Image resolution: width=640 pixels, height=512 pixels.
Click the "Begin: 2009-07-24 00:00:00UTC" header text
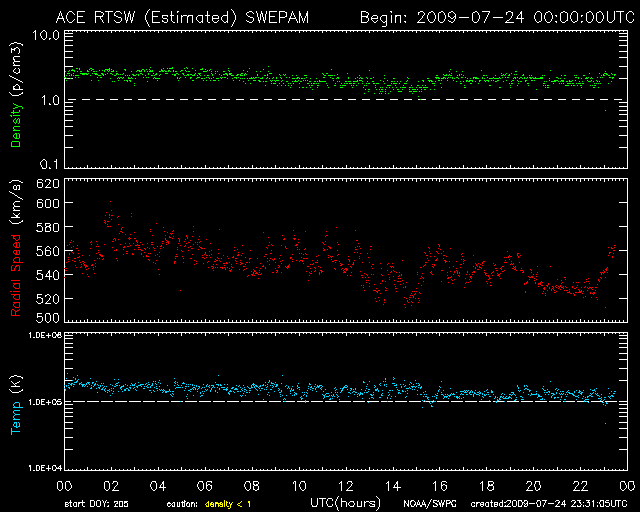497,18
